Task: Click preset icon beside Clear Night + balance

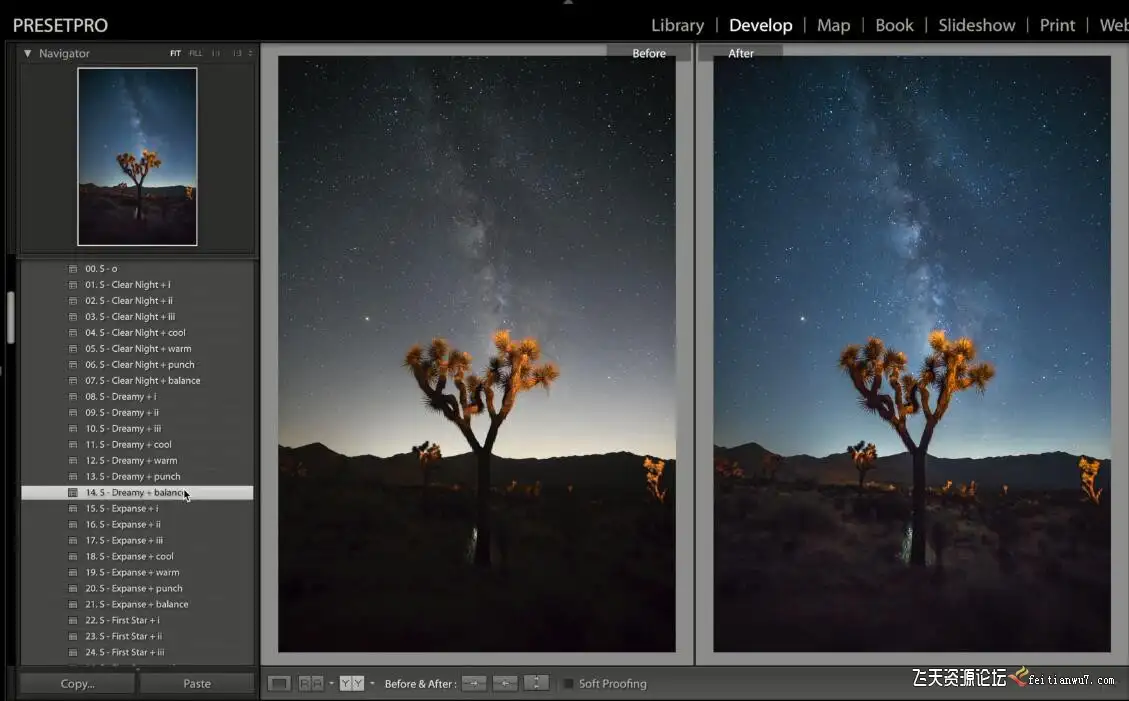Action: pyautogui.click(x=73, y=381)
